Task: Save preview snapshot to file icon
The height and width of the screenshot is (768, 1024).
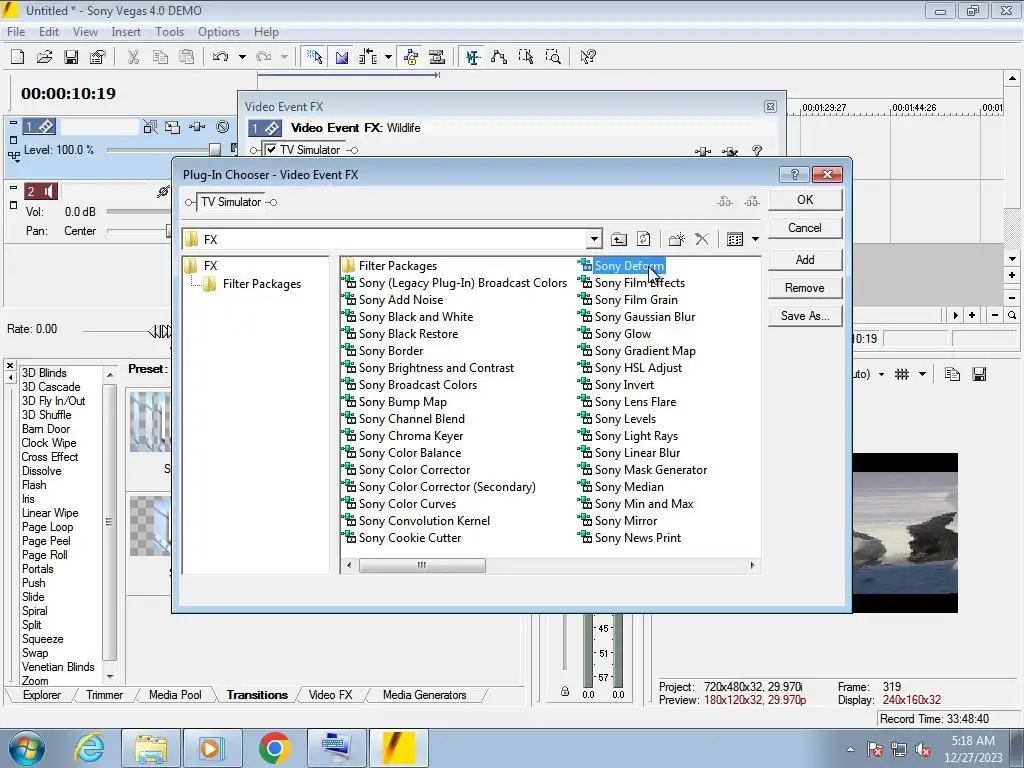Action: [x=979, y=374]
